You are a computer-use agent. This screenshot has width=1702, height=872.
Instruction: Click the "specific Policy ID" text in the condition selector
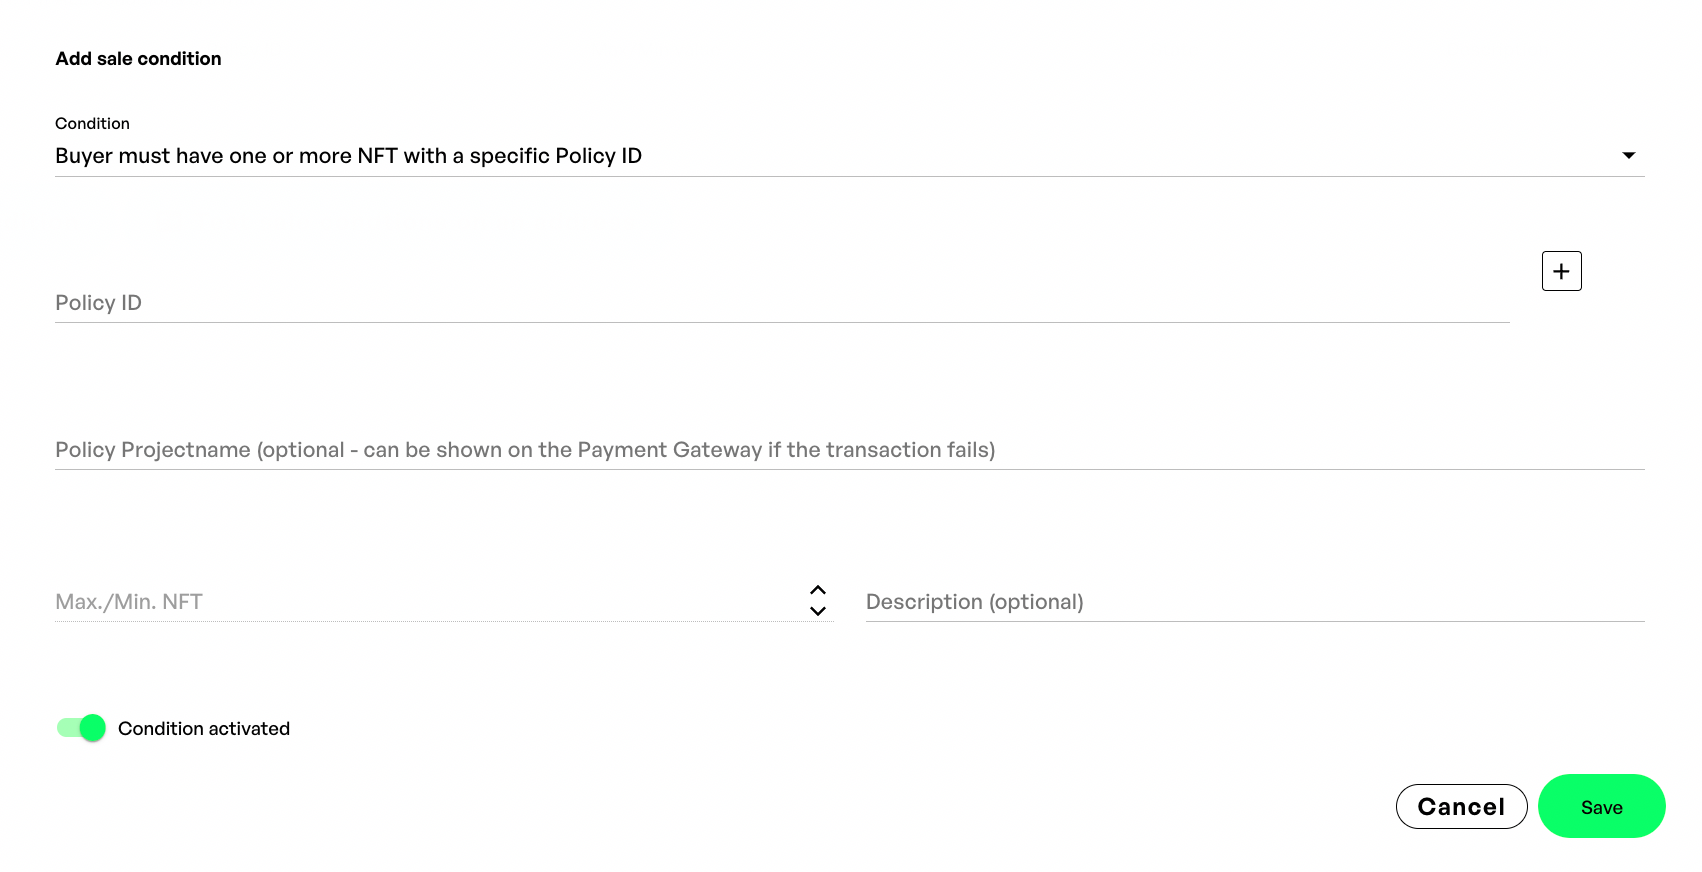556,156
